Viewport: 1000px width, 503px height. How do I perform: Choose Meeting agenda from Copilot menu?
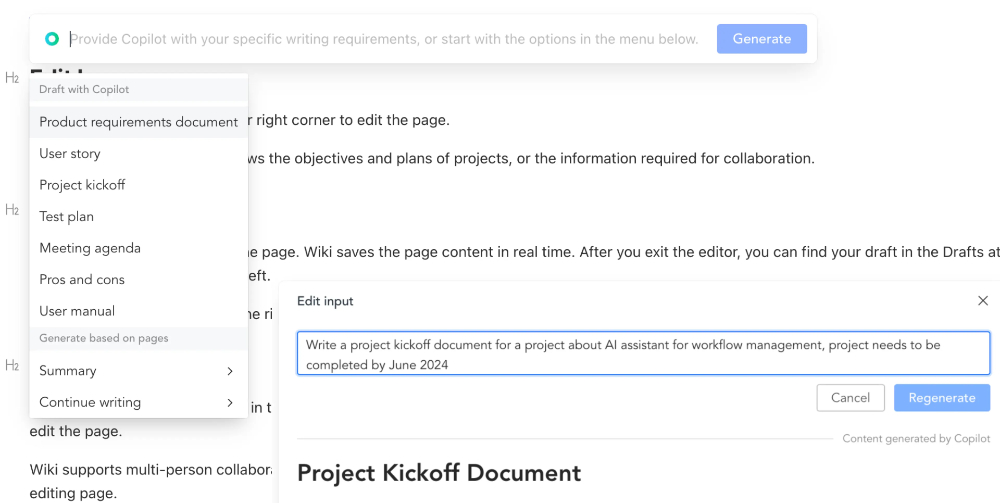tap(90, 248)
